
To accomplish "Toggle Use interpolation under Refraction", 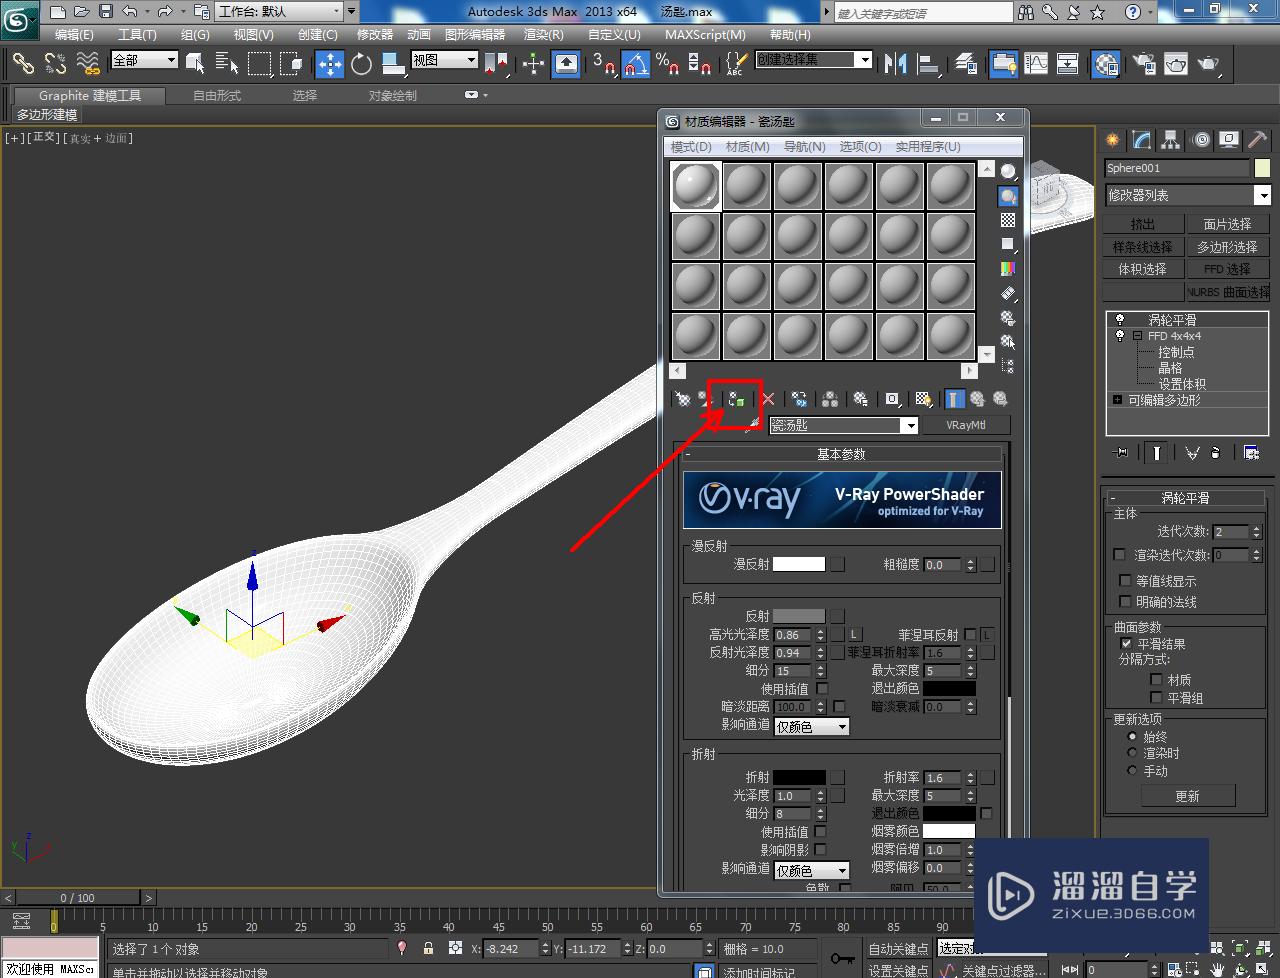I will coord(820,831).
